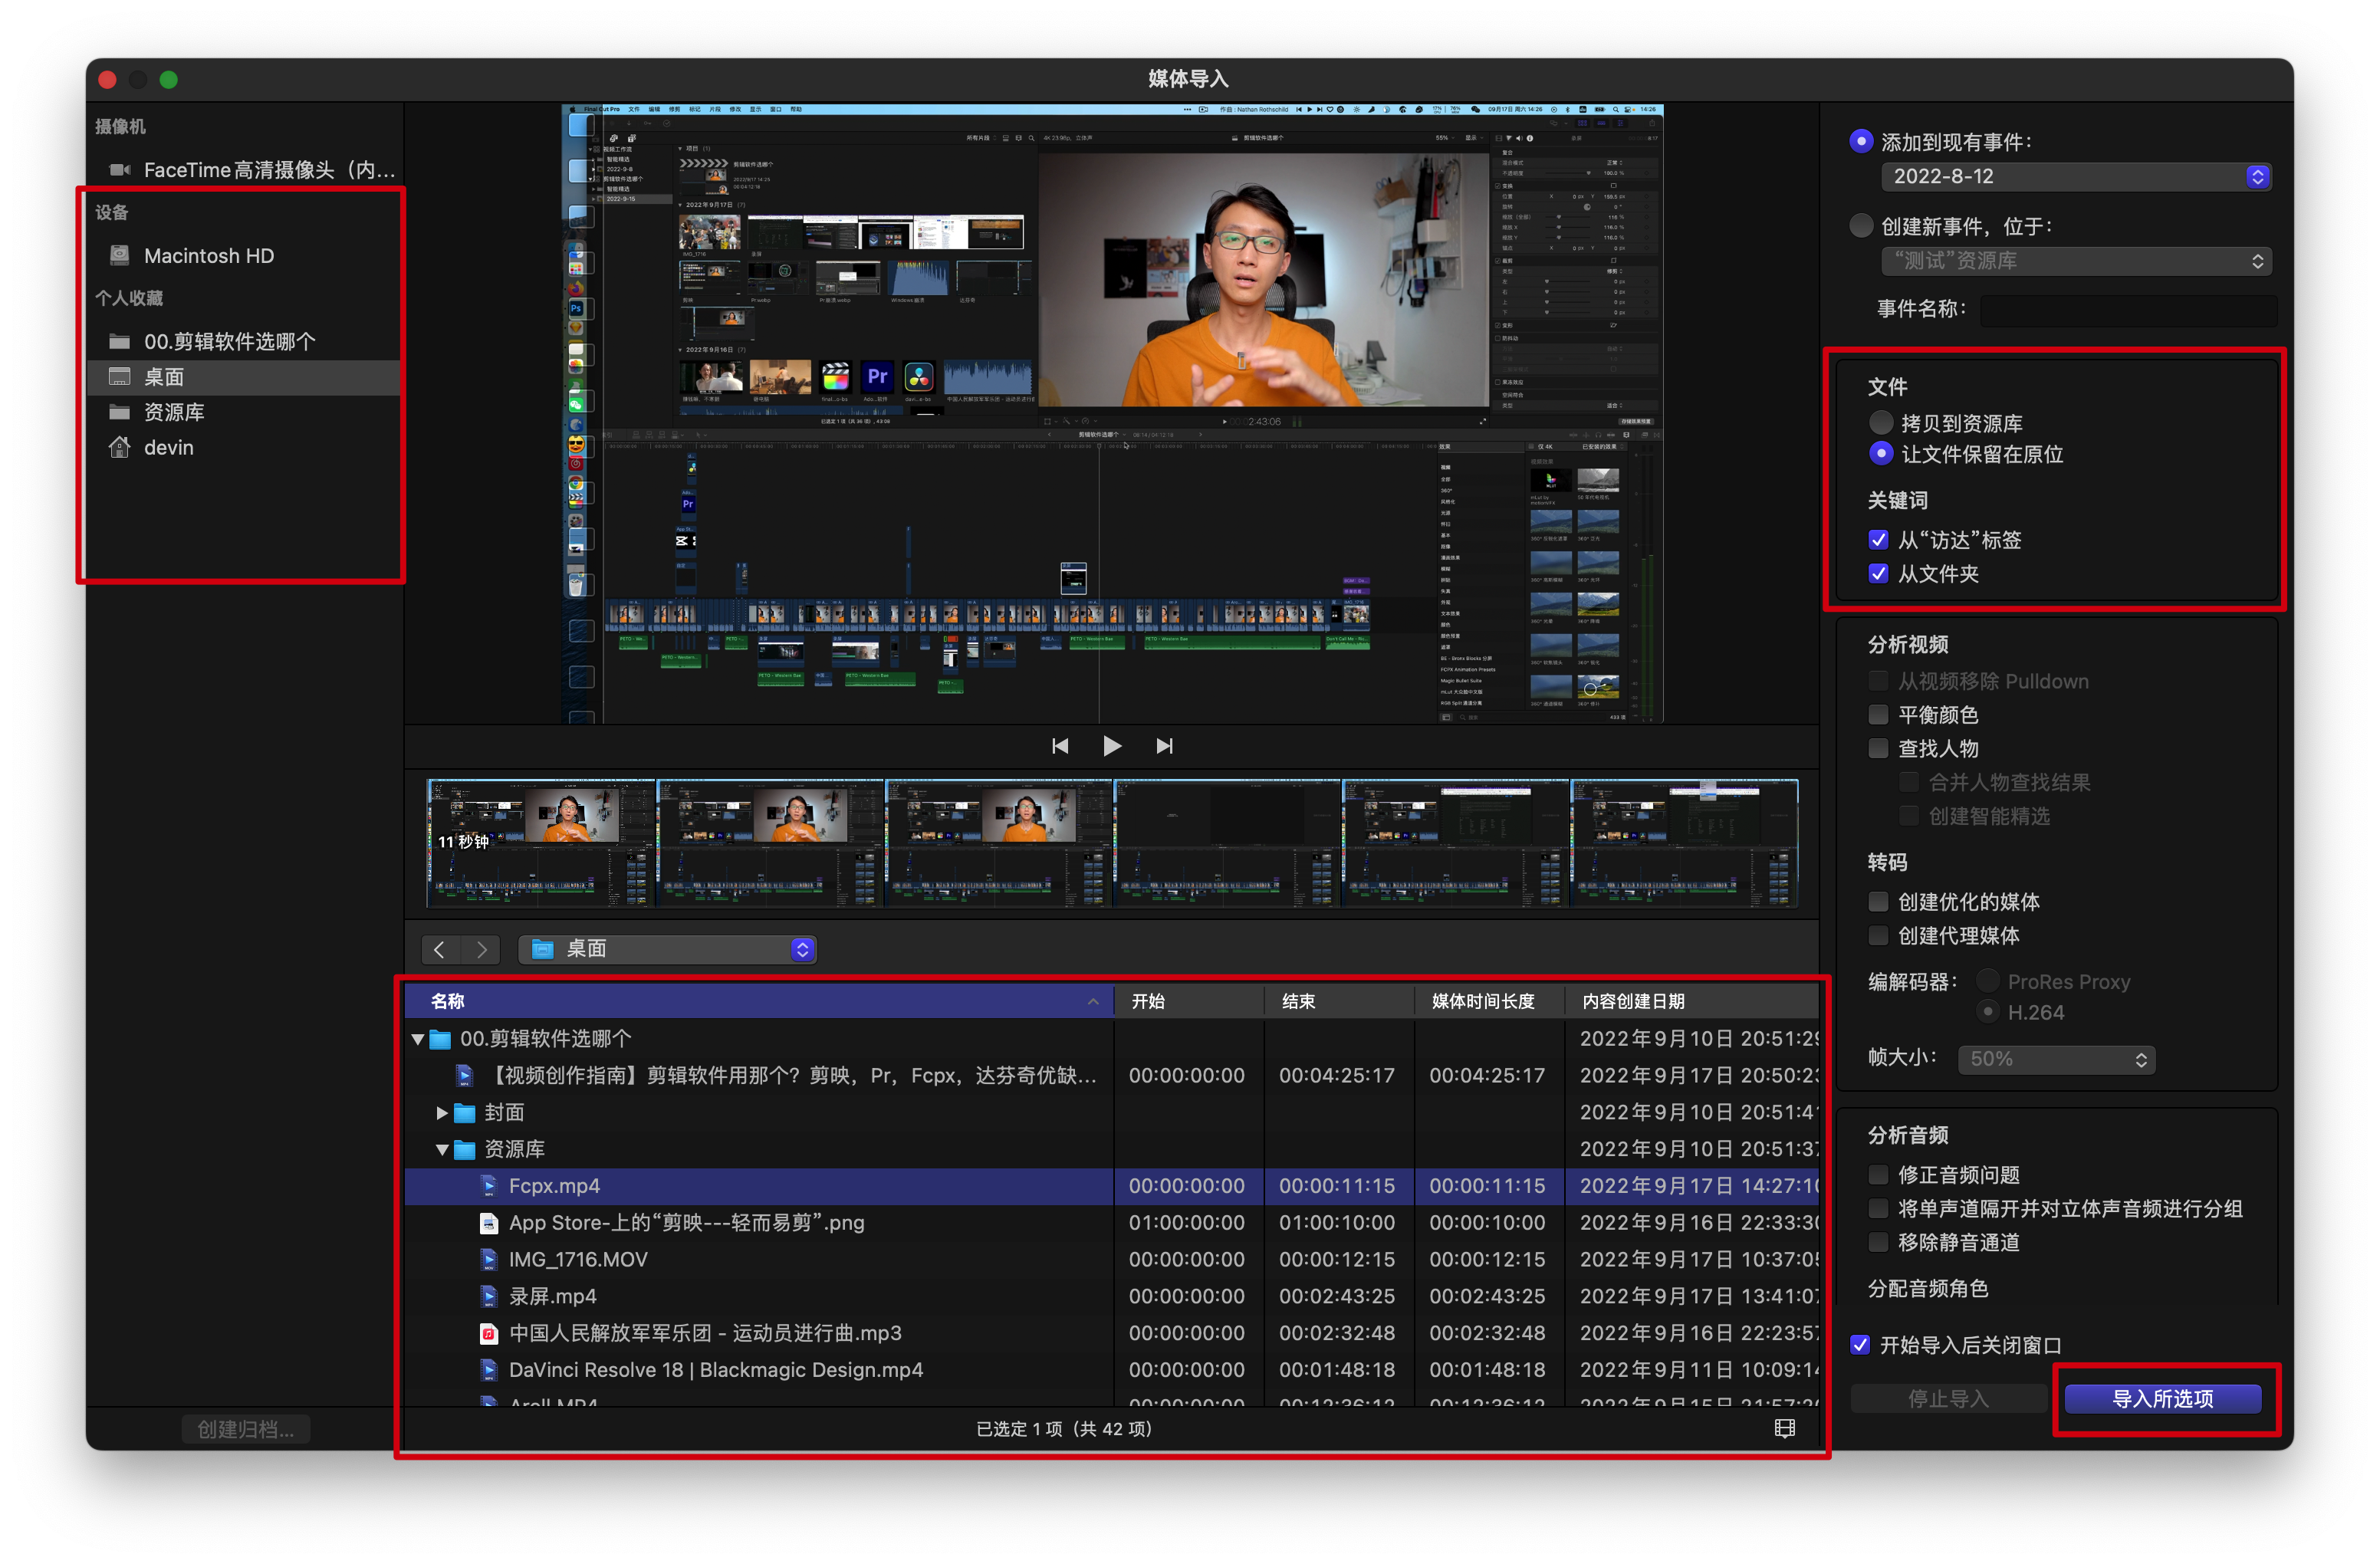Click the play button under the preview
This screenshot has height=1564, width=2380.
[x=1111, y=746]
